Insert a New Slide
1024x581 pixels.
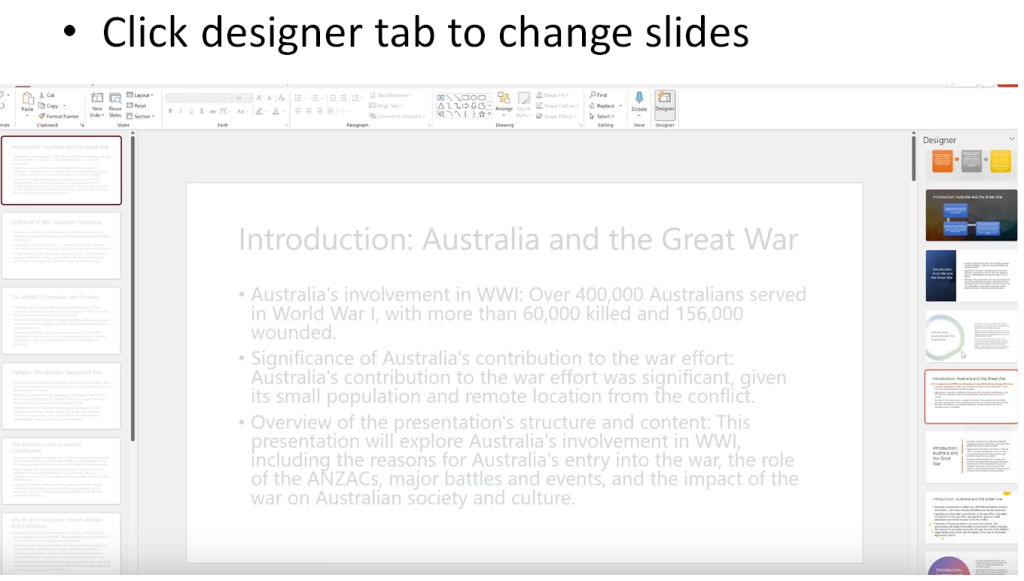coord(97,104)
